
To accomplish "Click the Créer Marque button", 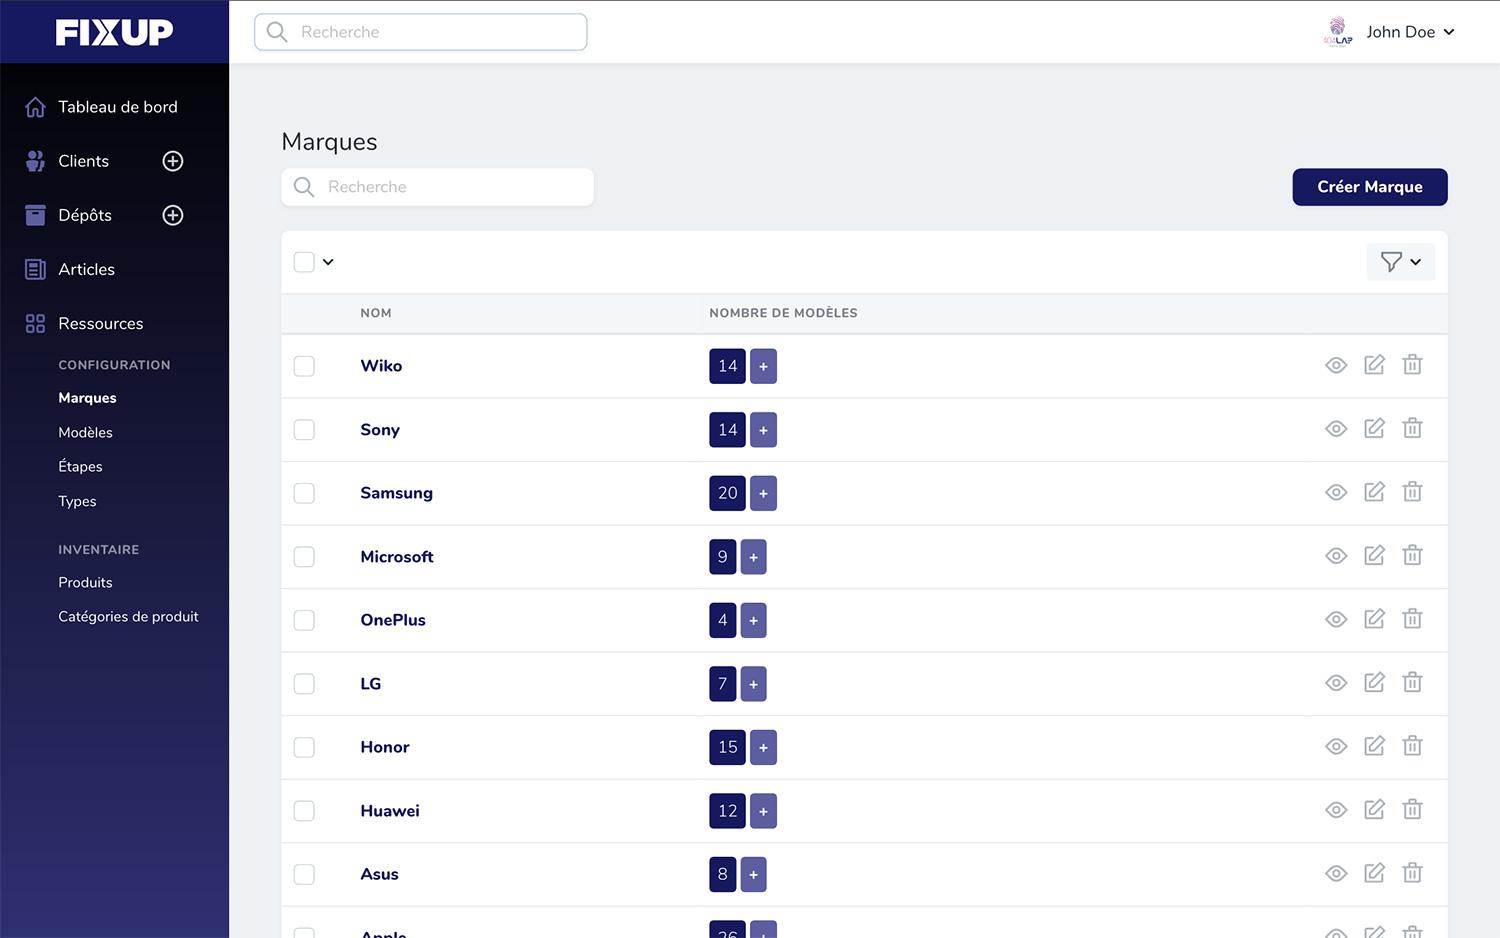I will click(x=1369, y=187).
